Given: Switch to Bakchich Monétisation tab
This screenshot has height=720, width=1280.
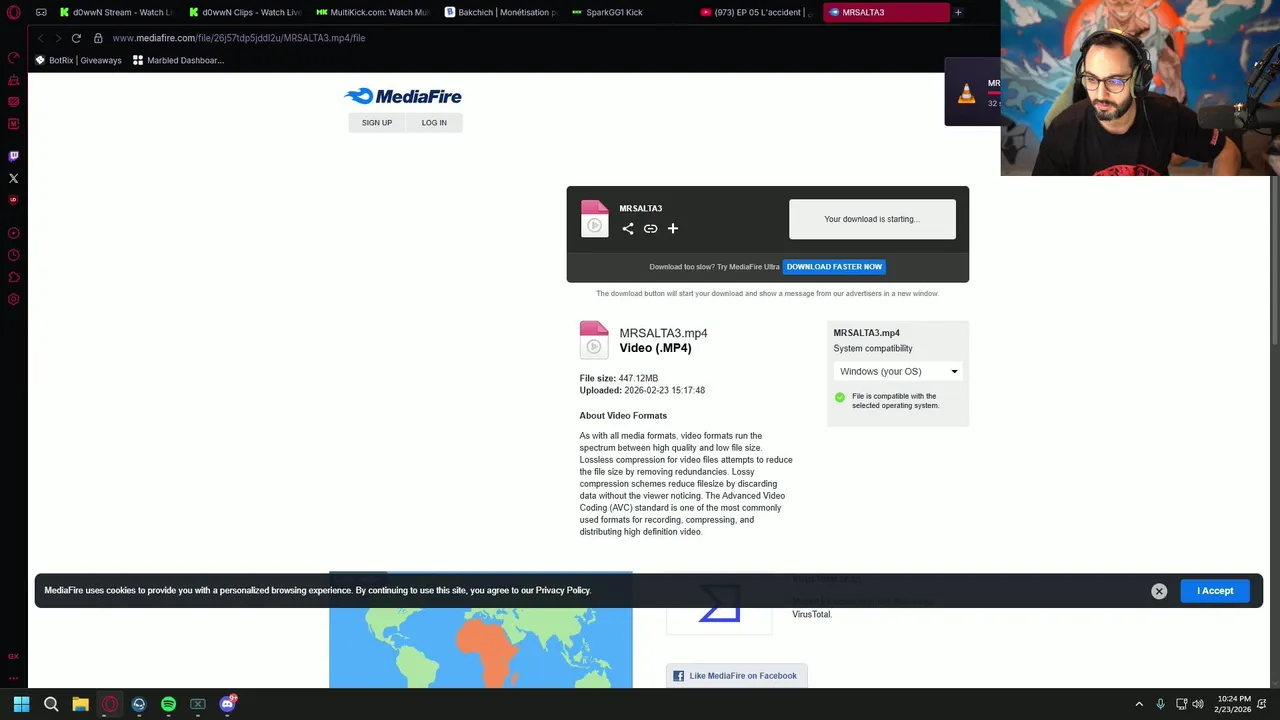Looking at the screenshot, I should coord(501,12).
